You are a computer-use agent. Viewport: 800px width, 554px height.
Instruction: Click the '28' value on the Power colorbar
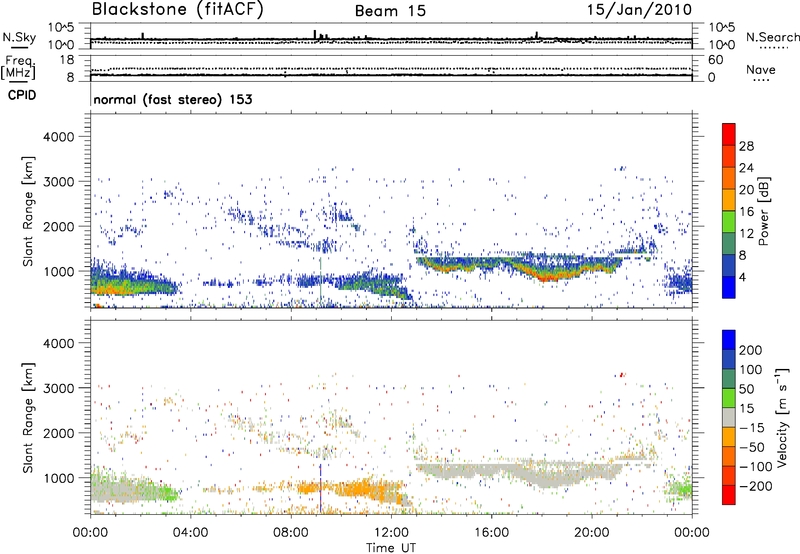tap(746, 146)
